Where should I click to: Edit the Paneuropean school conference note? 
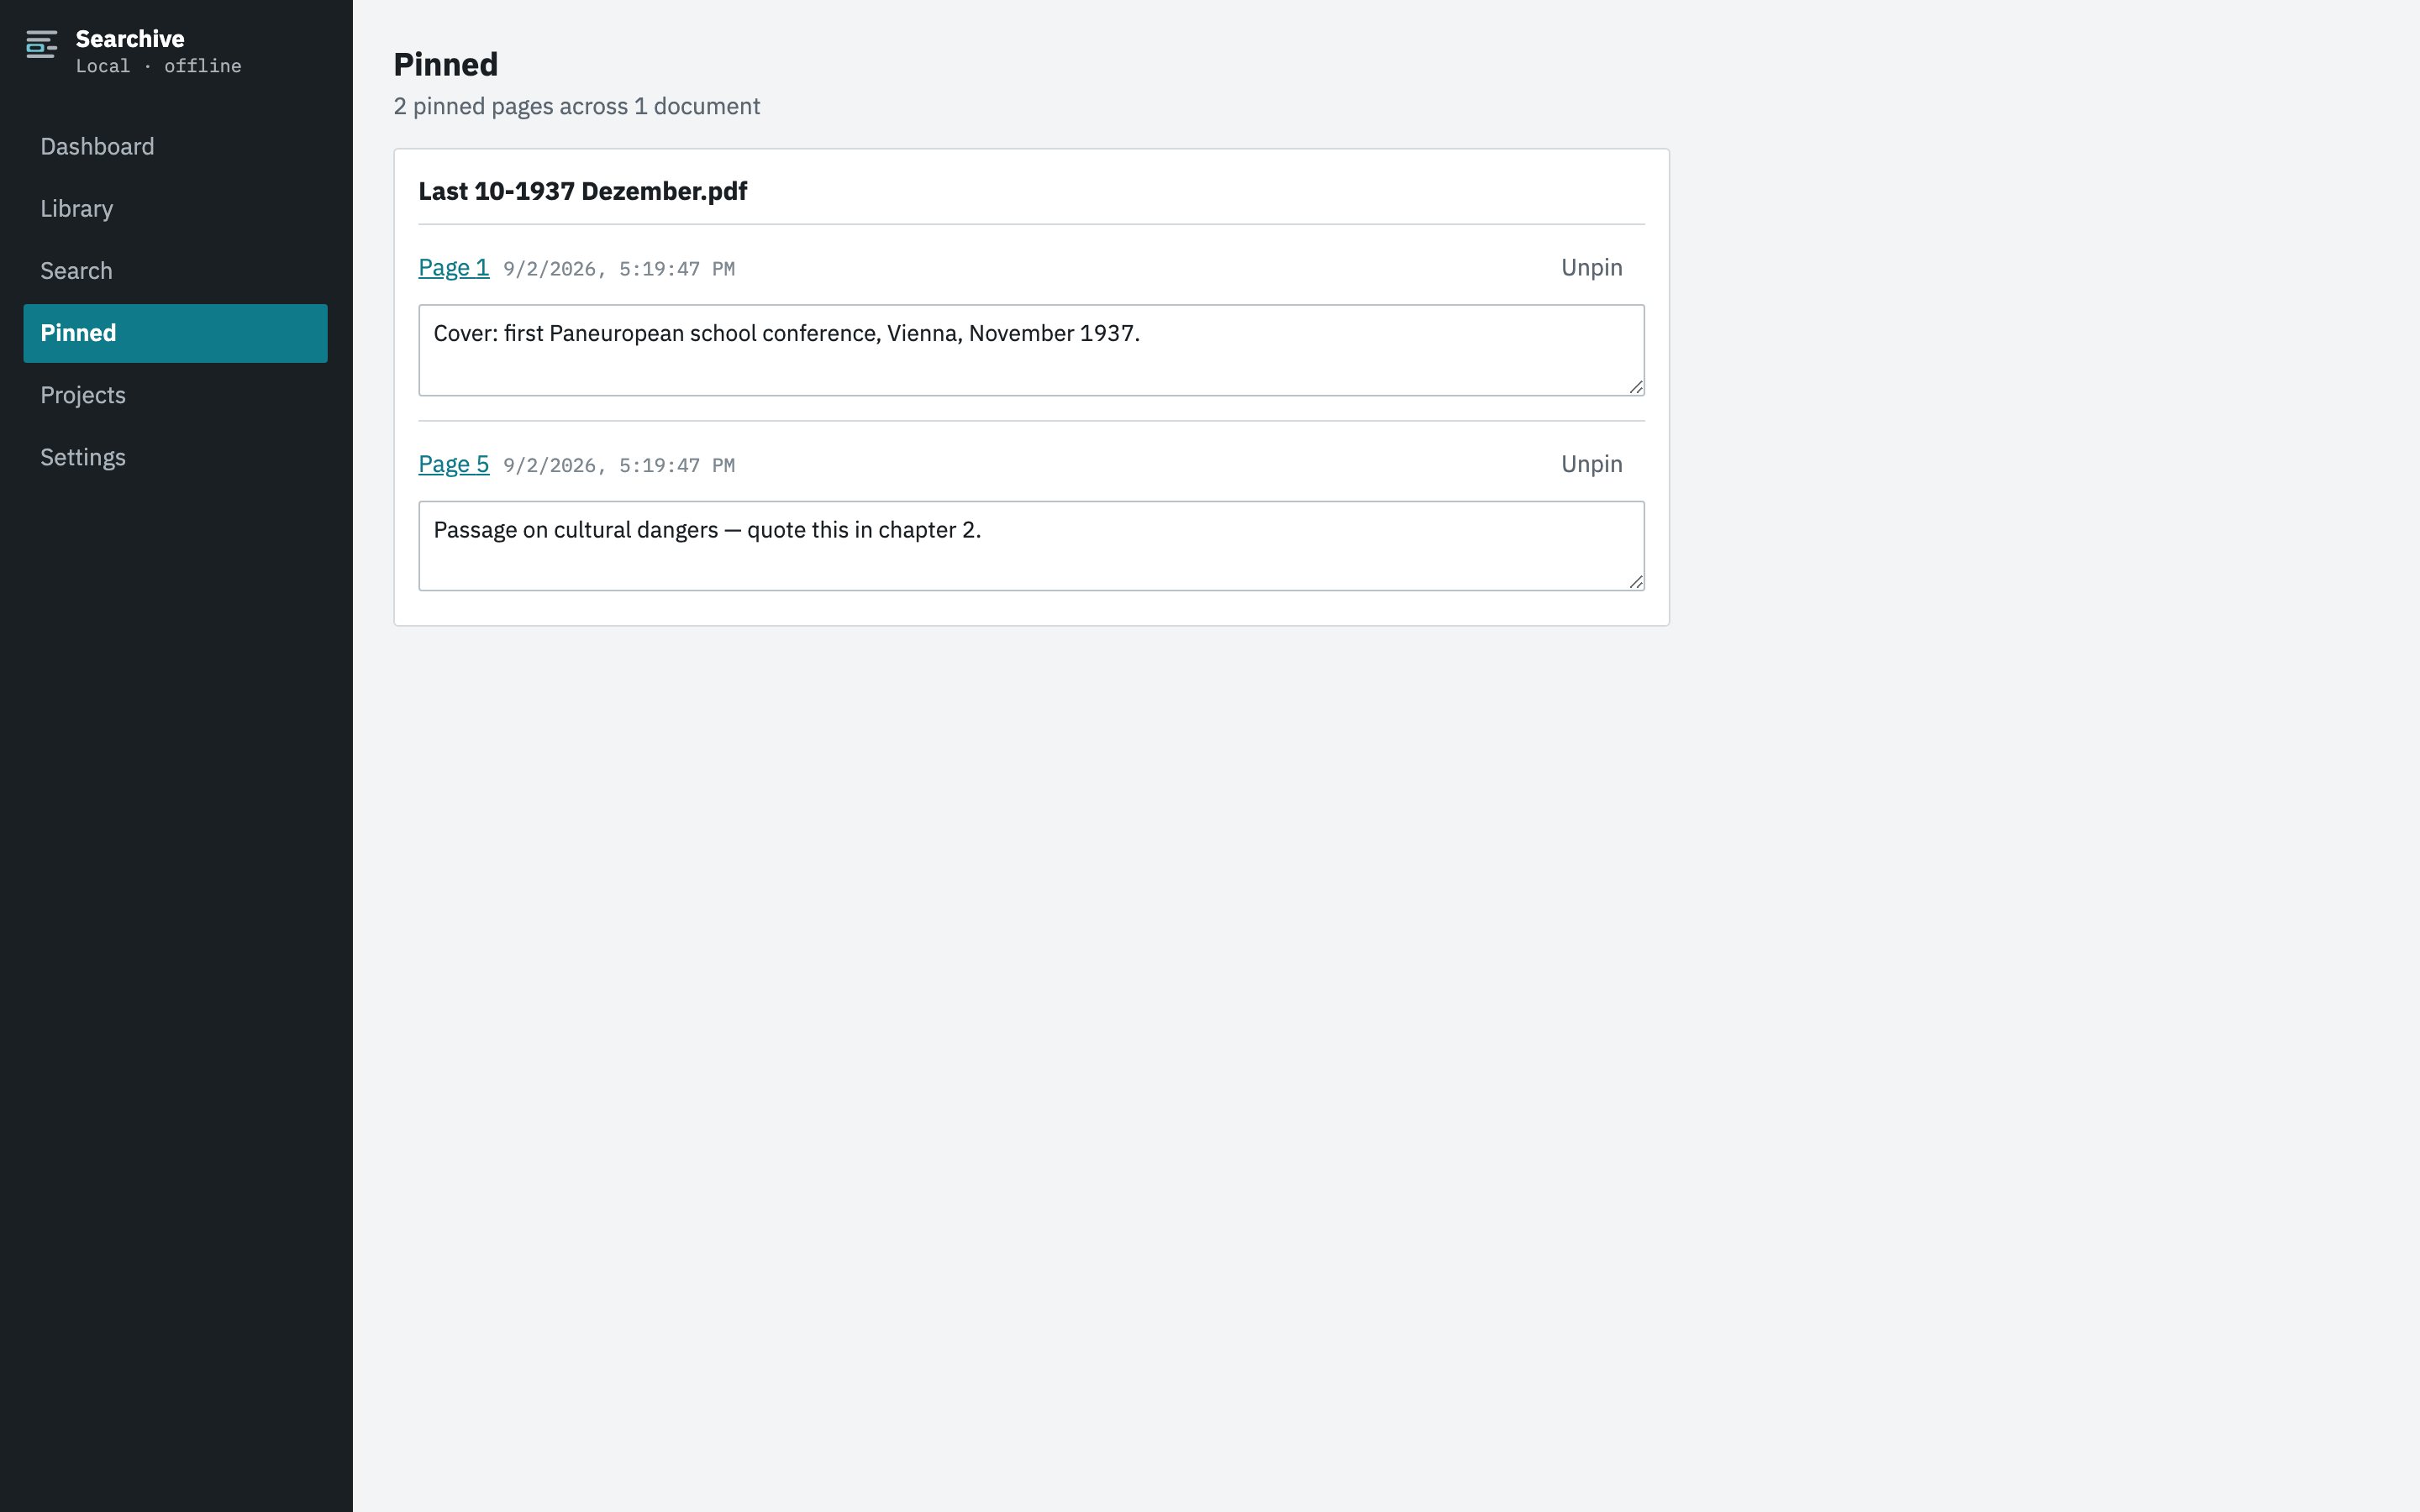click(x=1031, y=350)
